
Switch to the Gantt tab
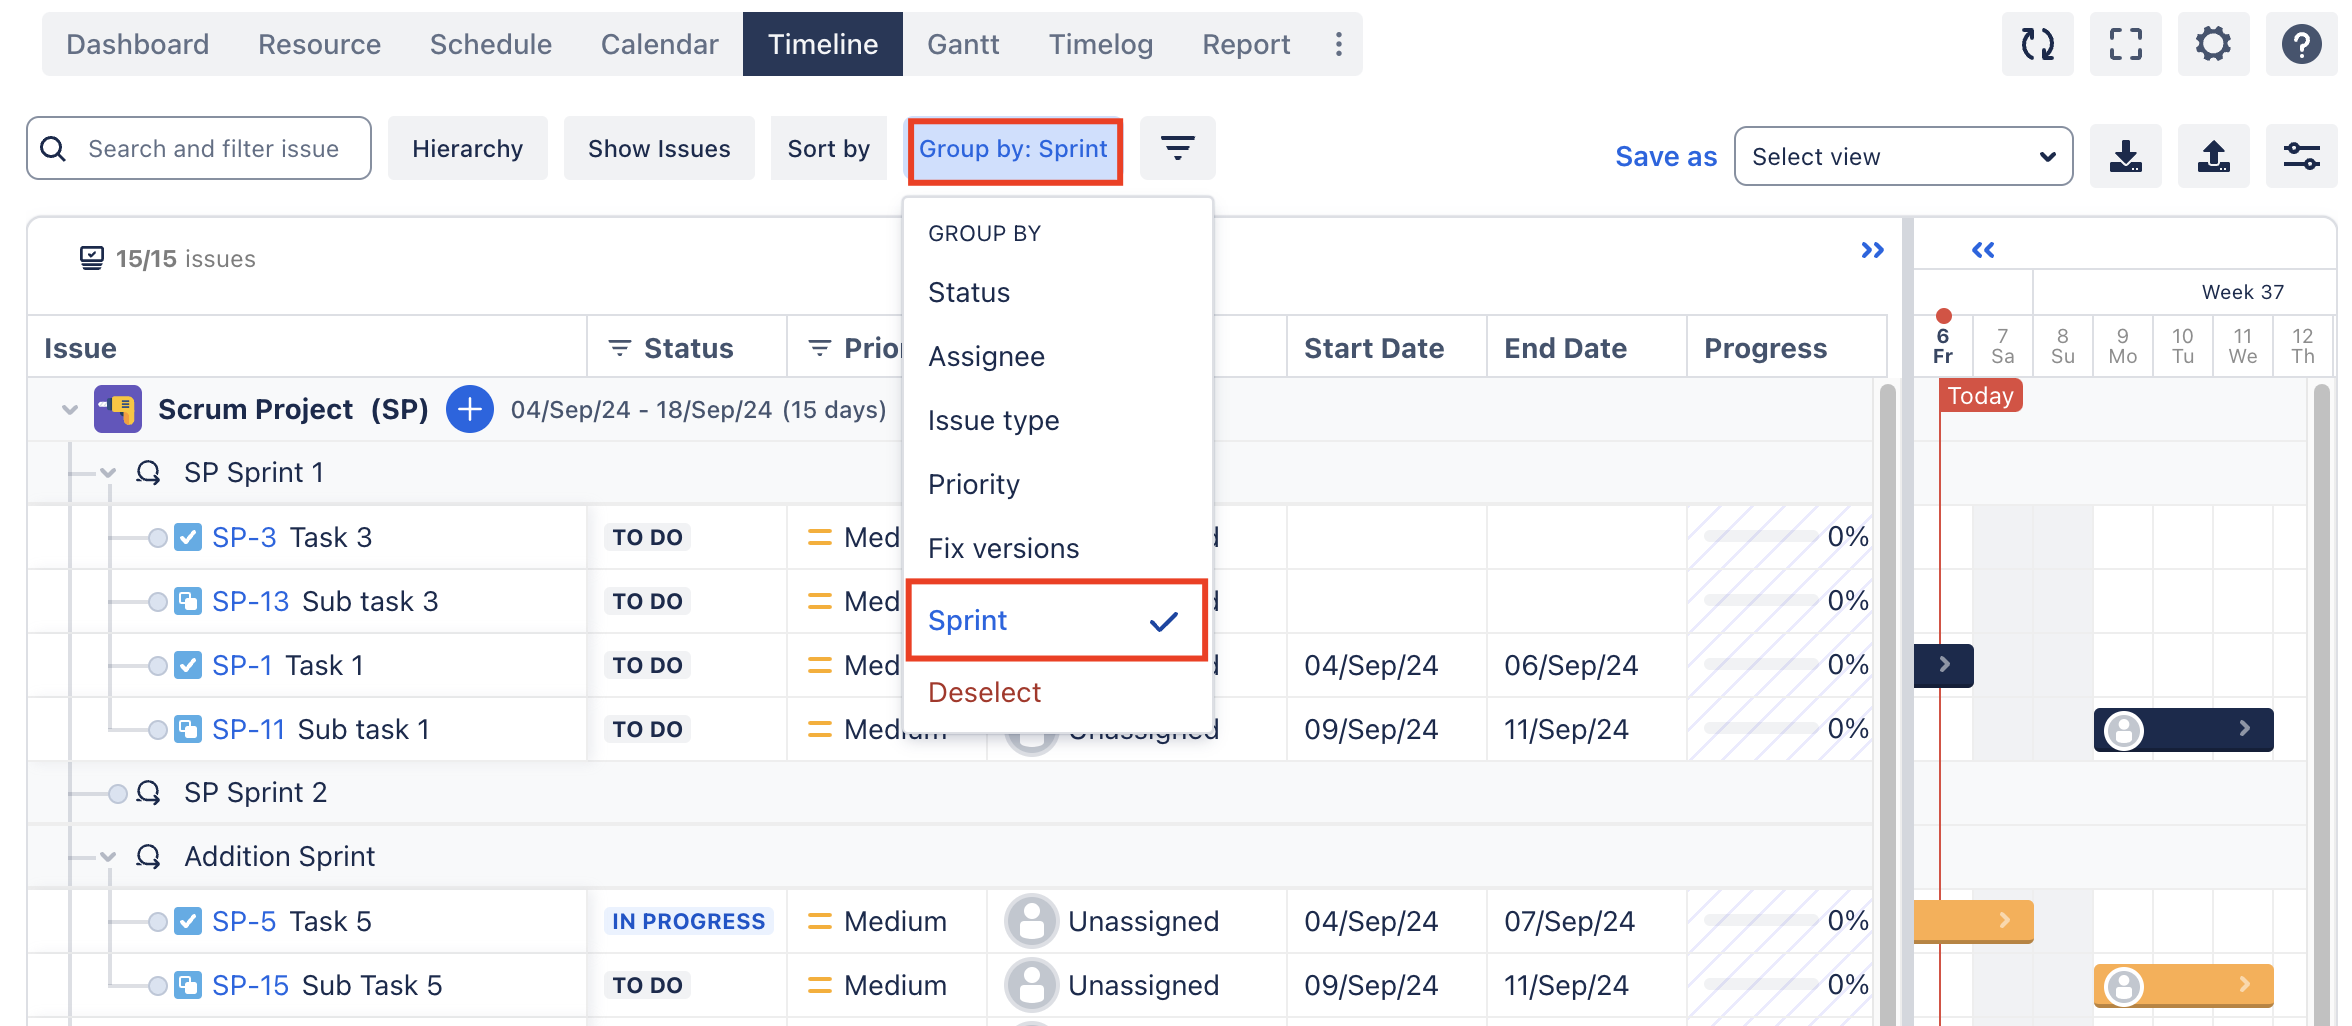click(962, 44)
